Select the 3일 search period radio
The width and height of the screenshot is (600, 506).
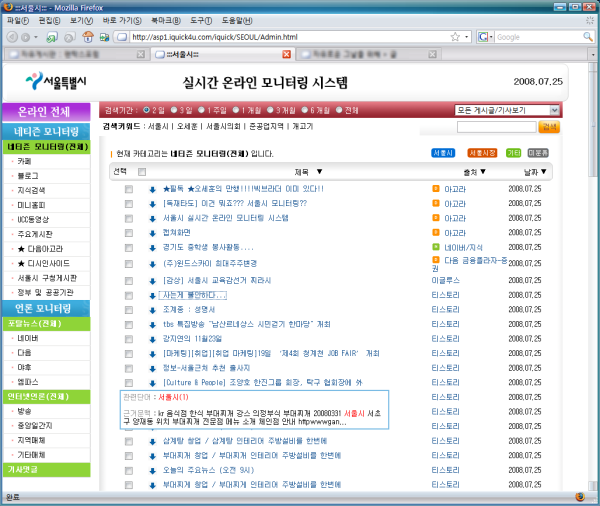[174, 110]
